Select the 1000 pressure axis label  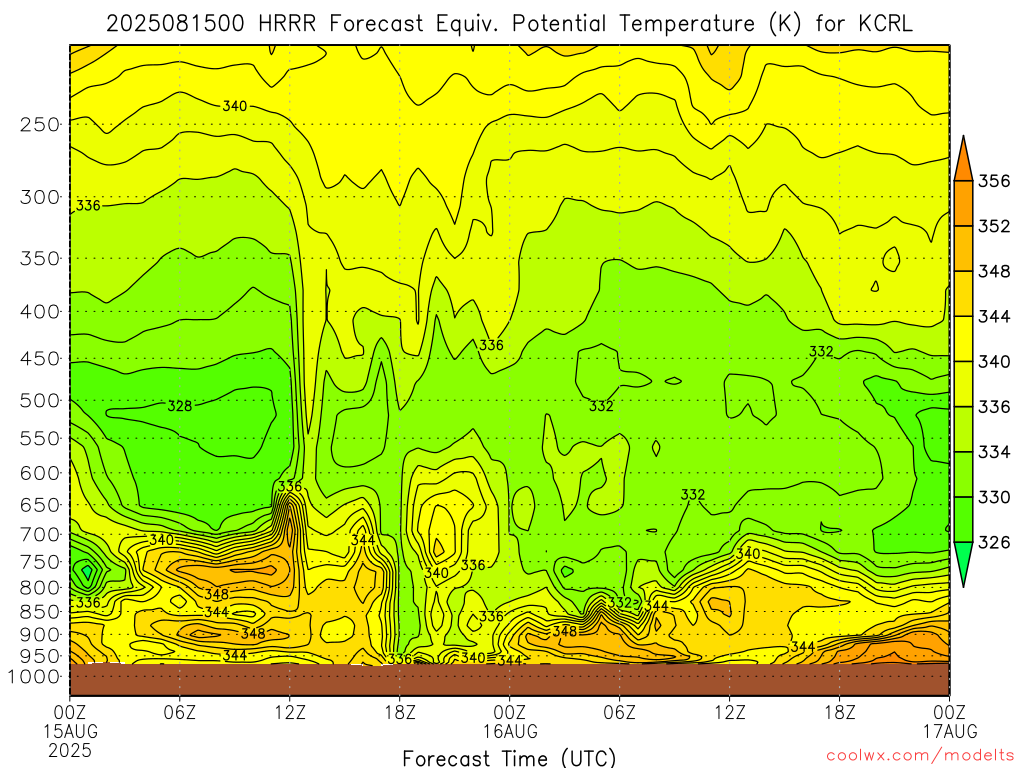pos(33,677)
